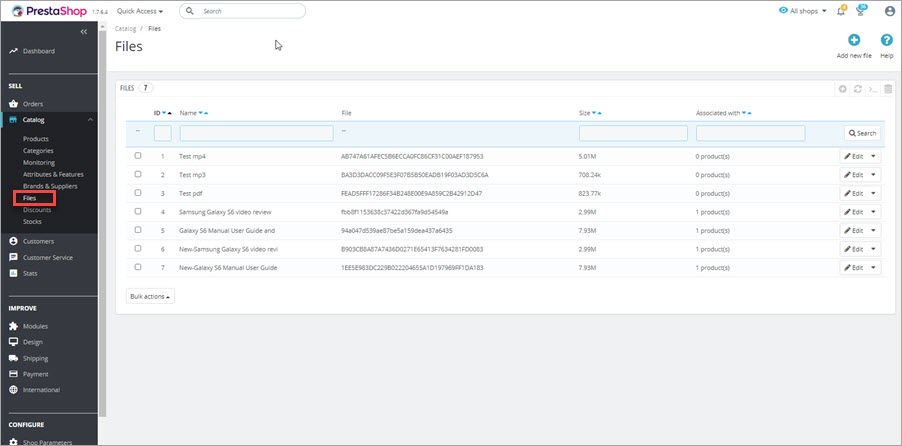902x446 pixels.
Task: Open the Quick Access dropdown
Action: [140, 11]
